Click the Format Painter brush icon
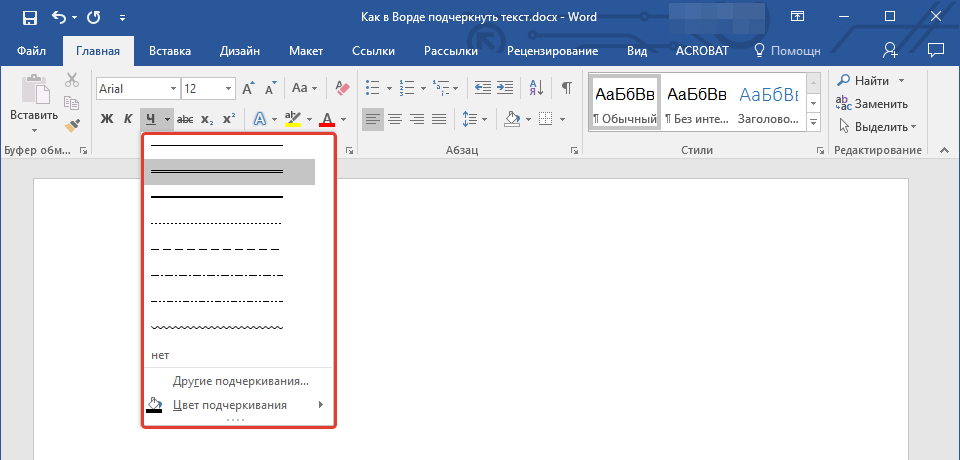The height and width of the screenshot is (460, 960). [72, 126]
